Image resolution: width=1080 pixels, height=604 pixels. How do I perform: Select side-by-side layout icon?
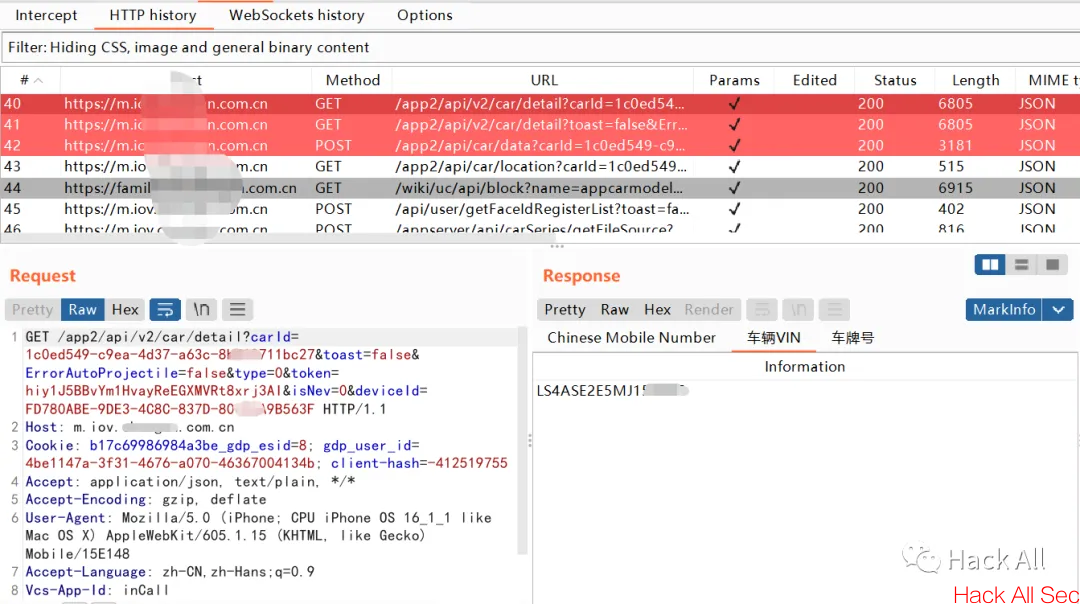[990, 264]
